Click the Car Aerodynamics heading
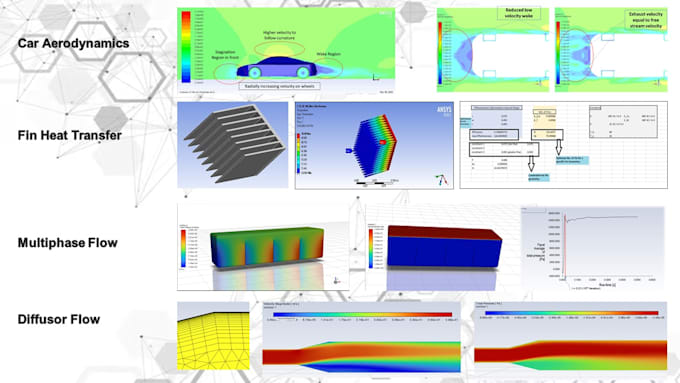 (x=73, y=43)
